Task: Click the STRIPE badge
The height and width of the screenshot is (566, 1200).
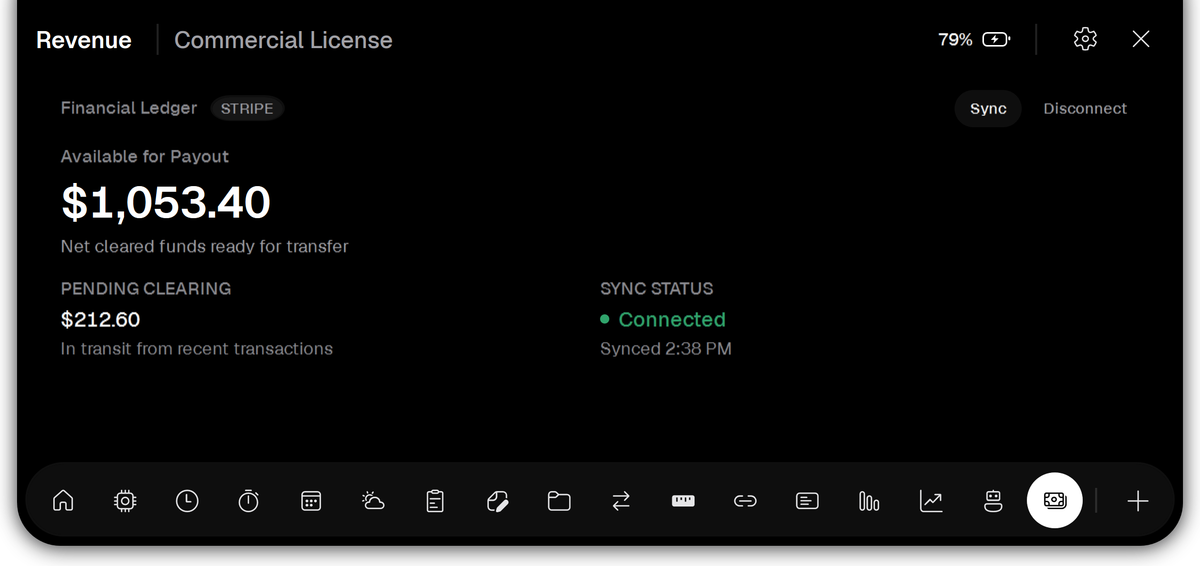Action: click(247, 108)
